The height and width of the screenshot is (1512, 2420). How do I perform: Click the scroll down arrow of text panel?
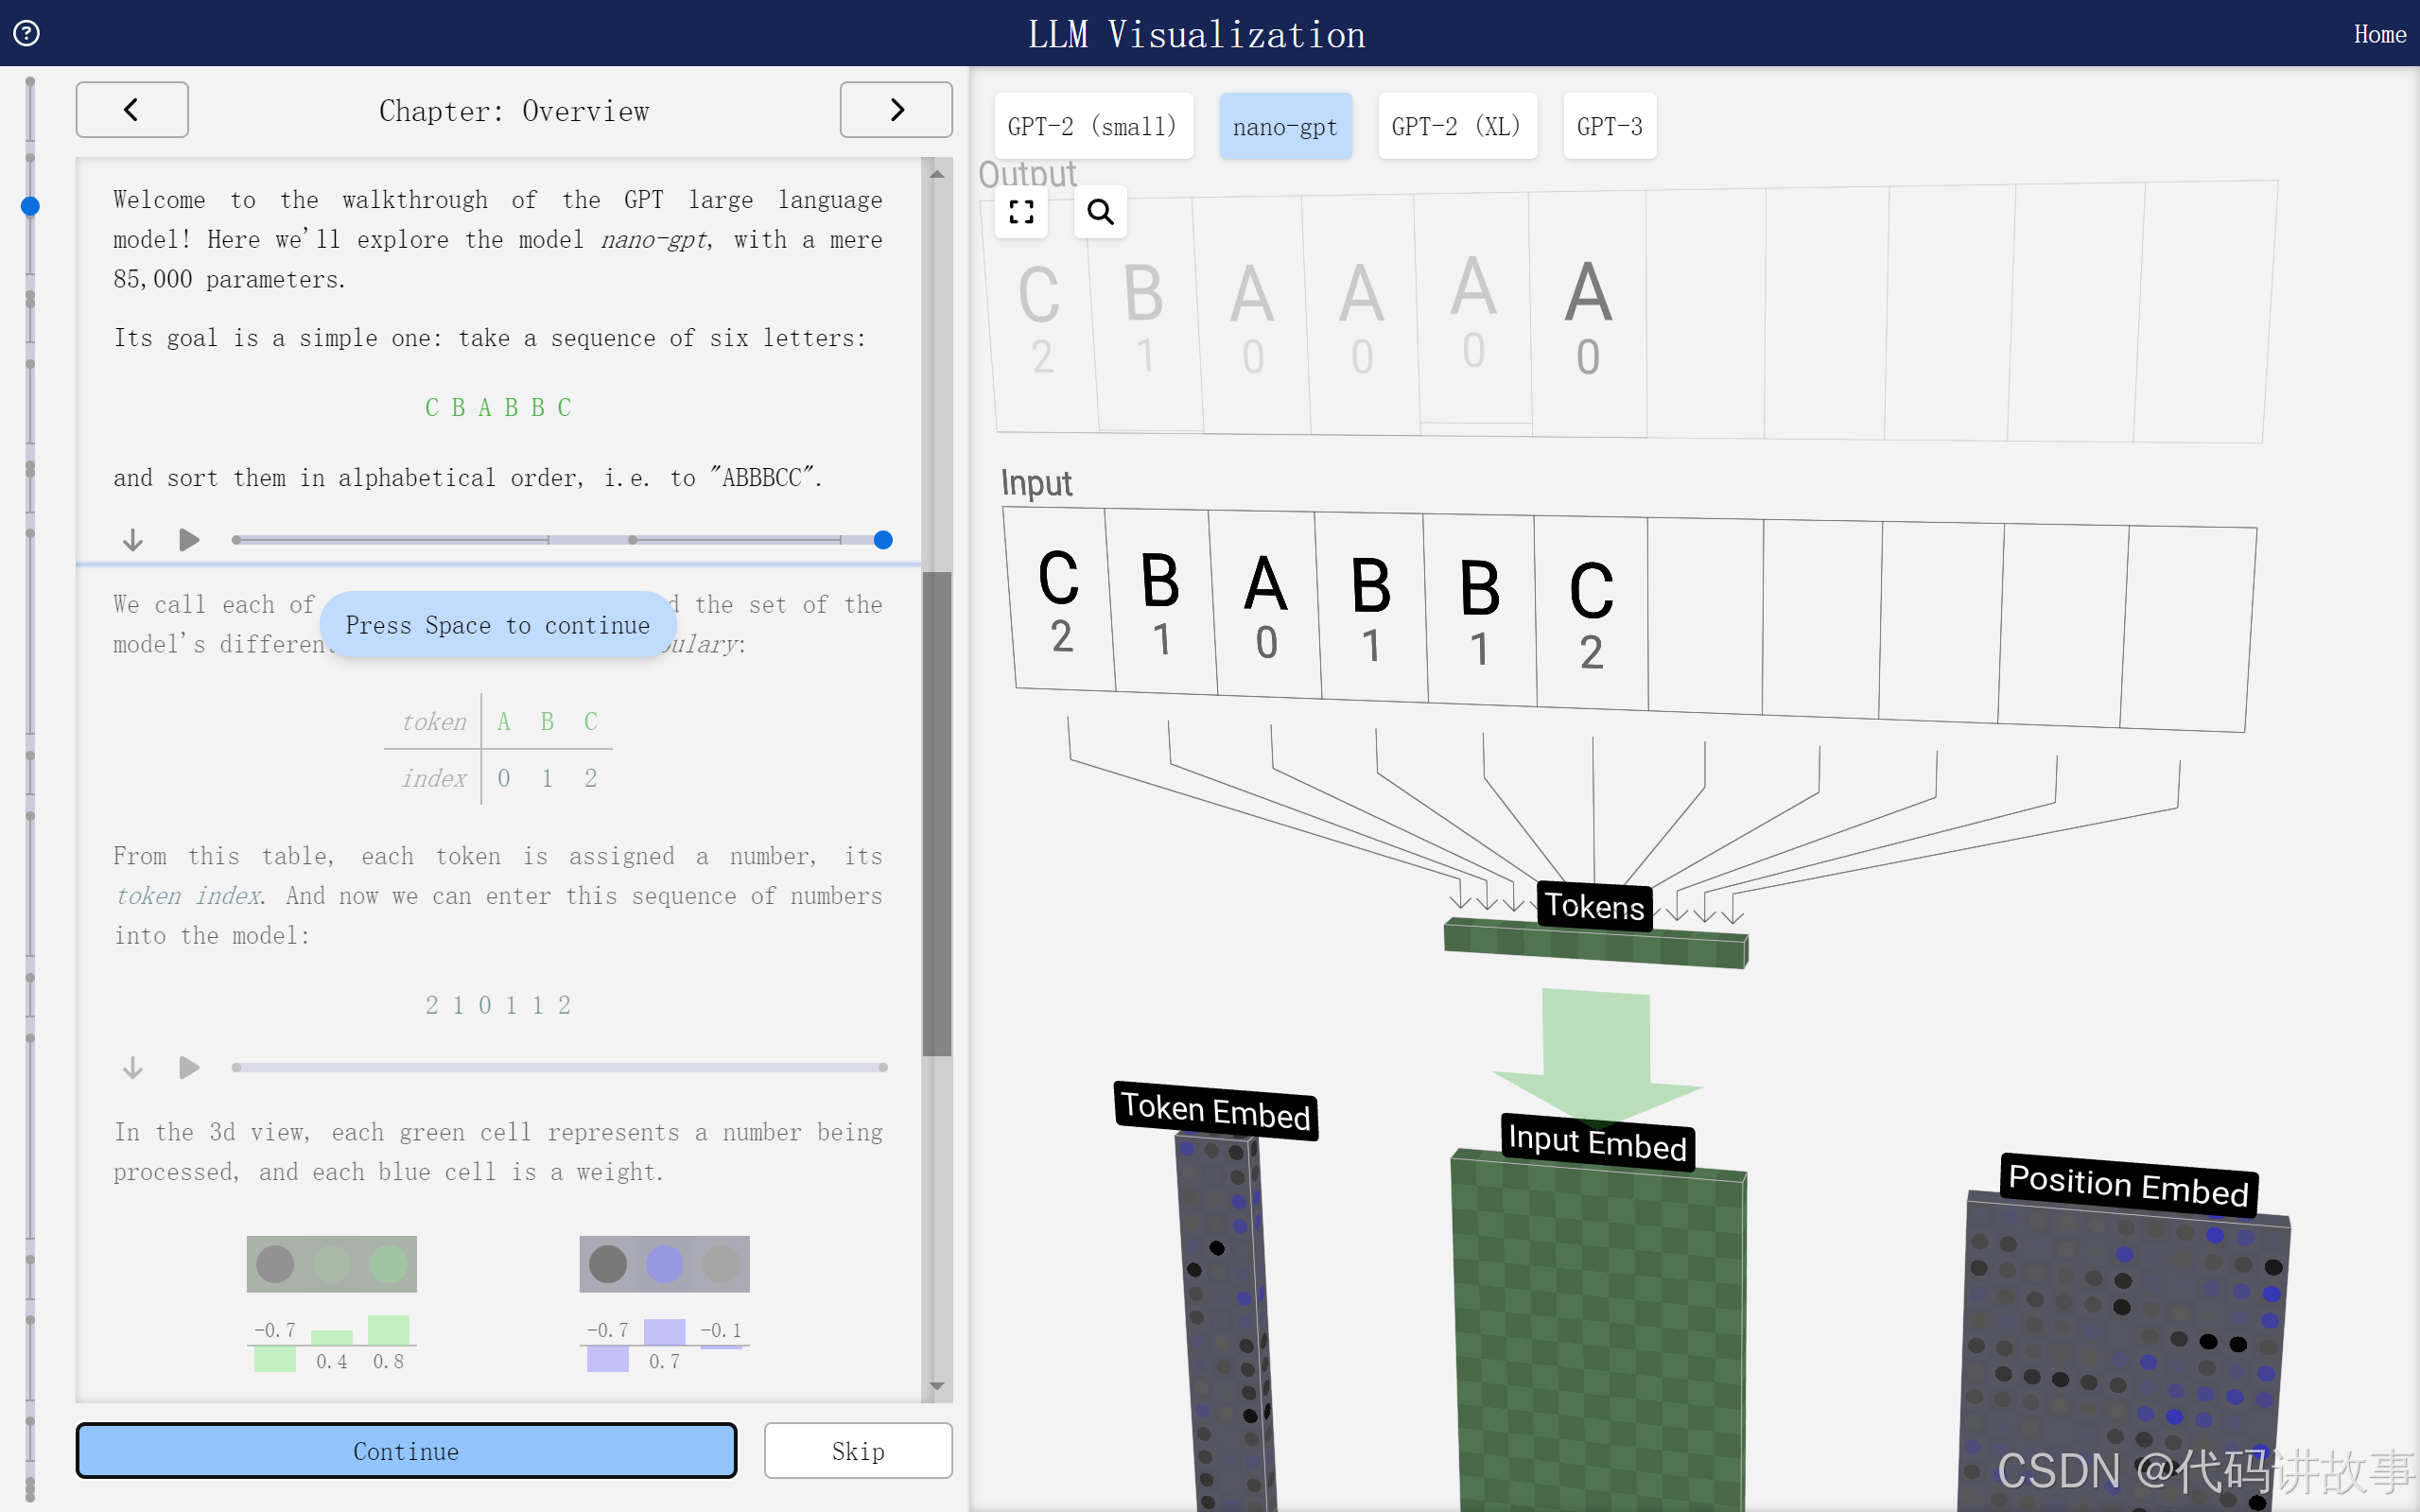[x=937, y=1386]
